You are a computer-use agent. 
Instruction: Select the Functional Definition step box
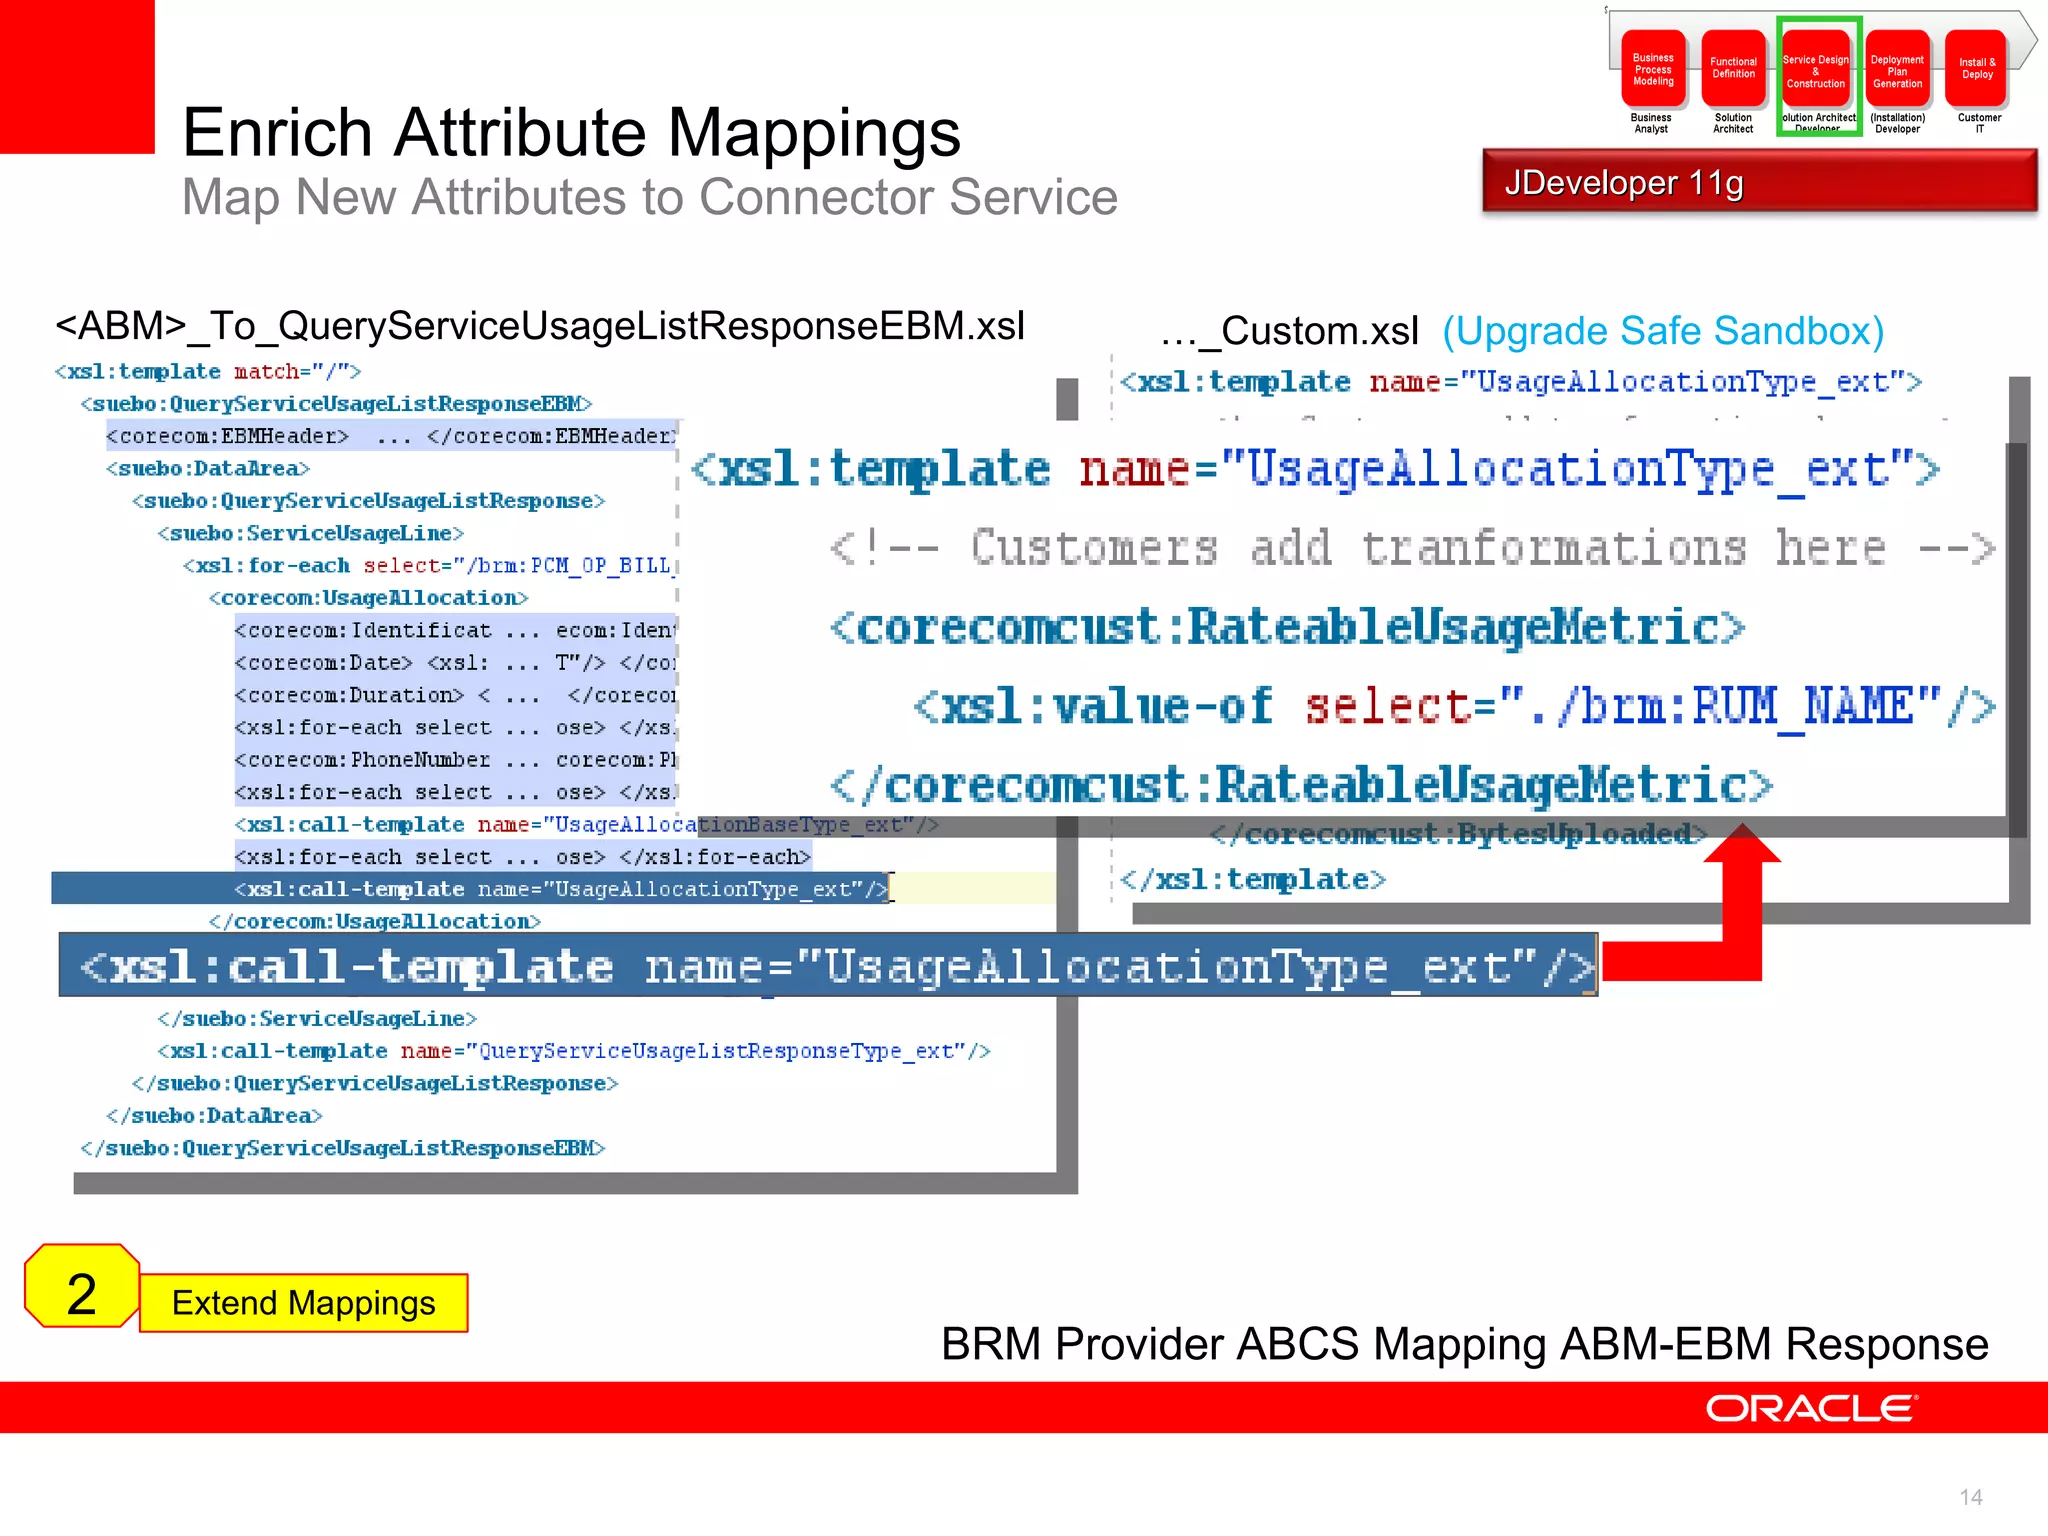(x=1733, y=69)
